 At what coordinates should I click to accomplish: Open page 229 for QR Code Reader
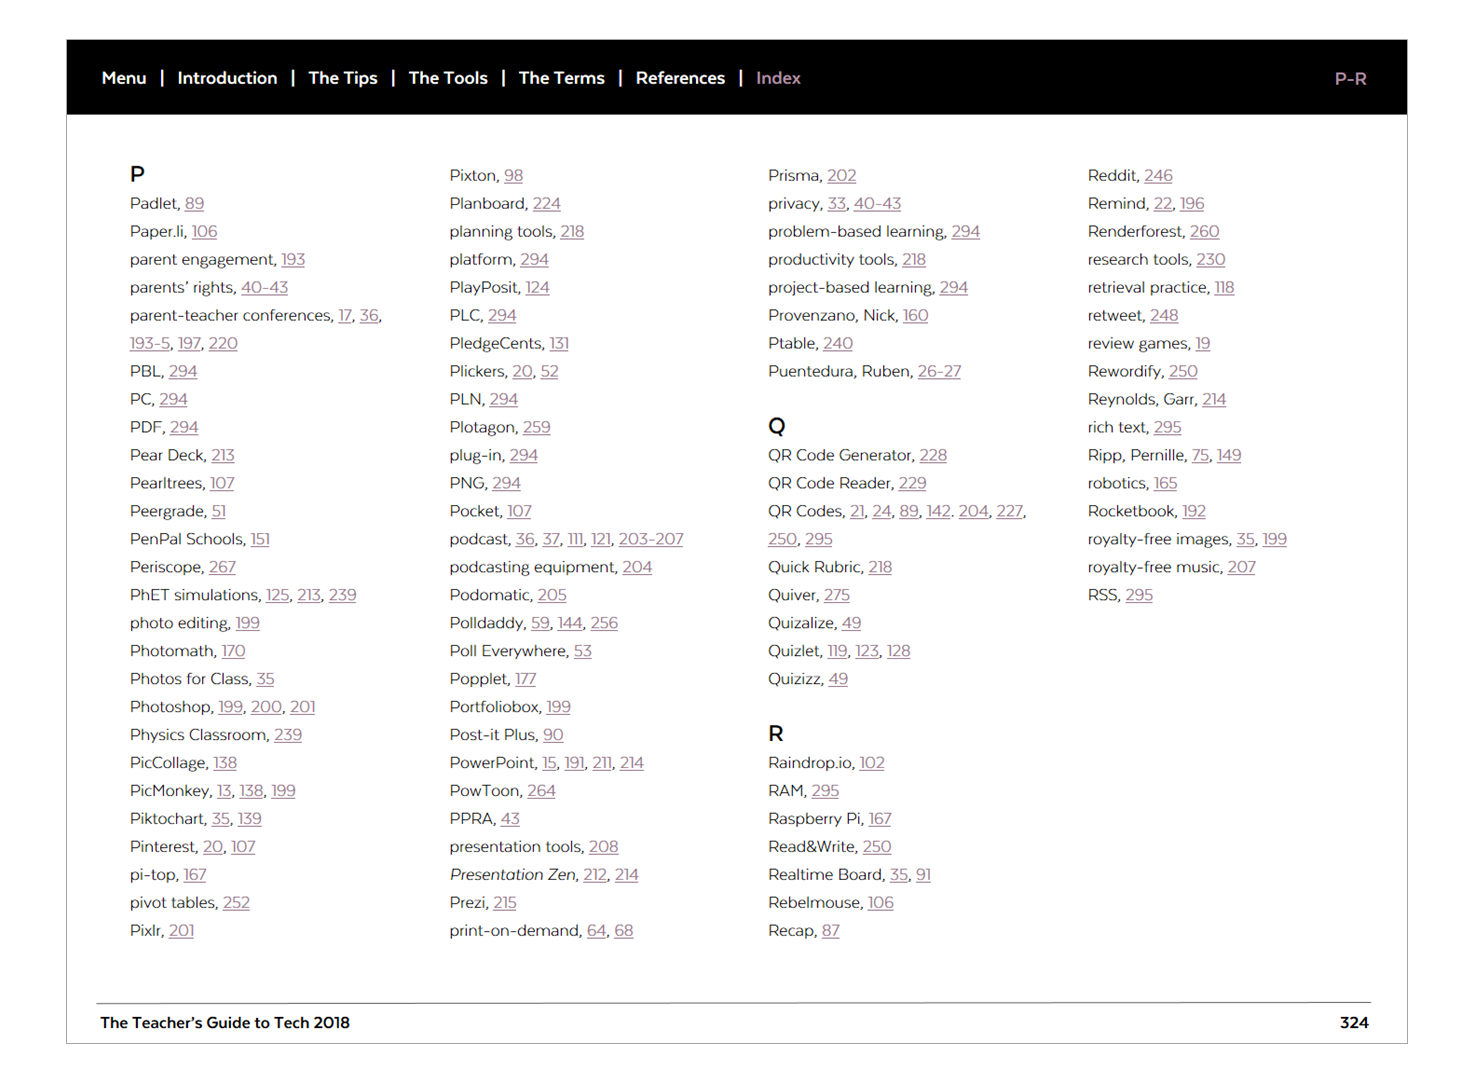tap(912, 483)
